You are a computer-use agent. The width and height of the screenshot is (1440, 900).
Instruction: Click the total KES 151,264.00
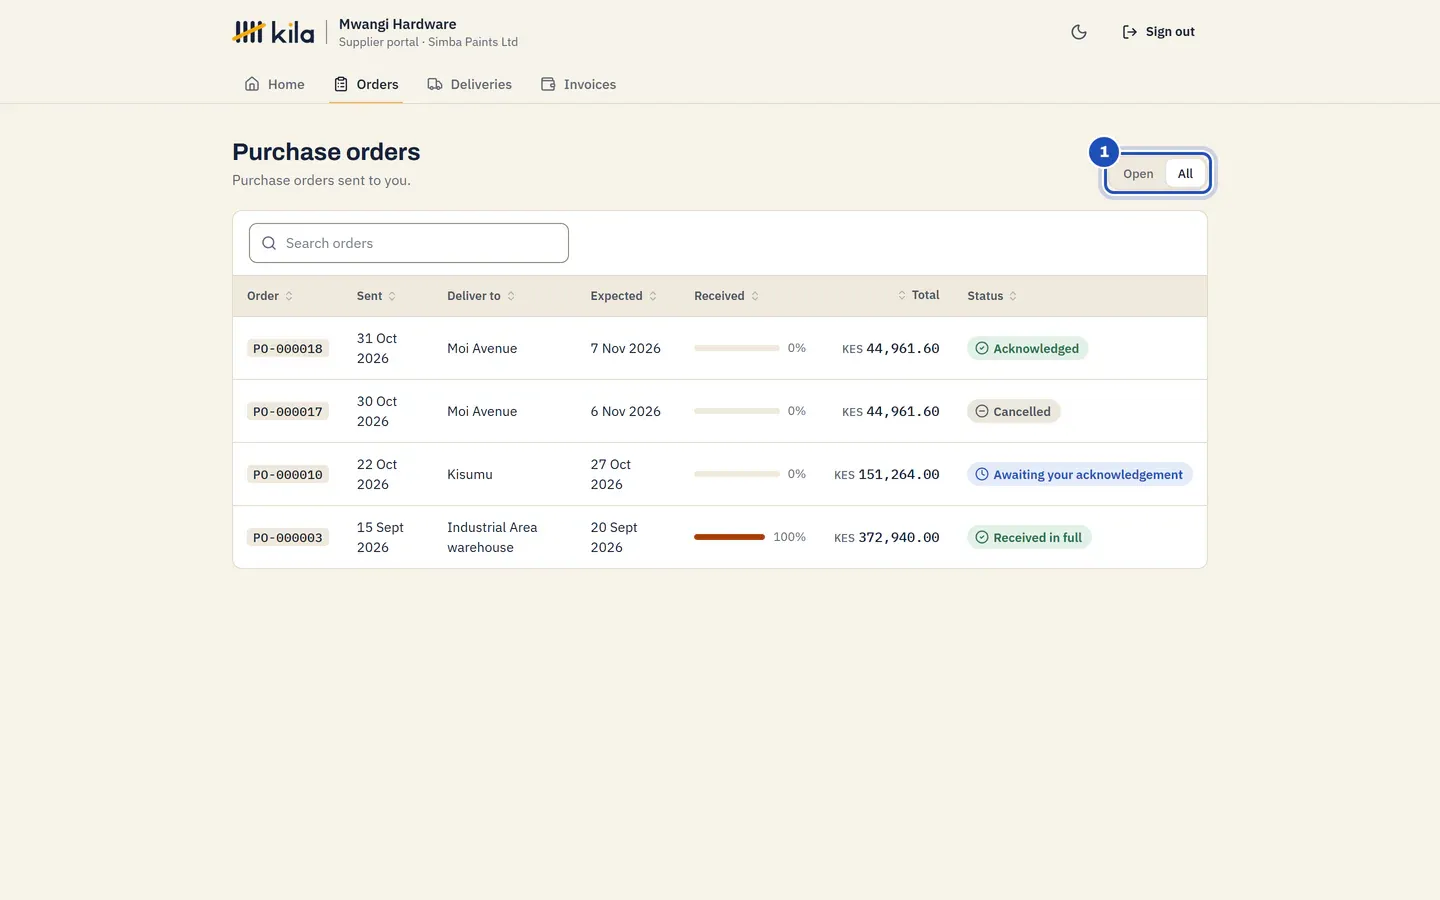[x=887, y=474]
